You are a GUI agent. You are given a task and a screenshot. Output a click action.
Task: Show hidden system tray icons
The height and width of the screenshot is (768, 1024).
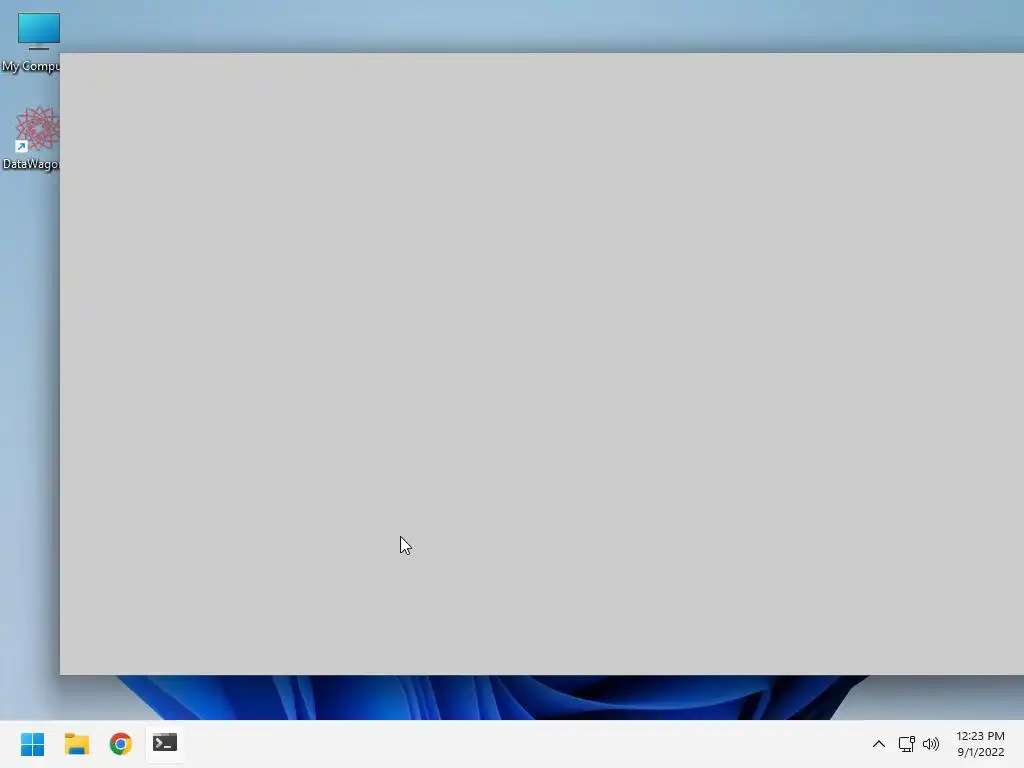point(879,744)
